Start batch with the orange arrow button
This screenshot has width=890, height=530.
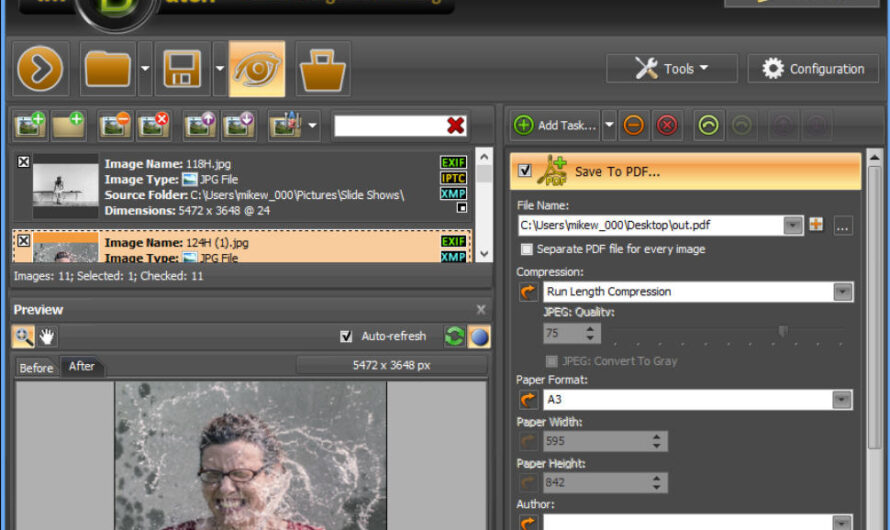point(40,69)
